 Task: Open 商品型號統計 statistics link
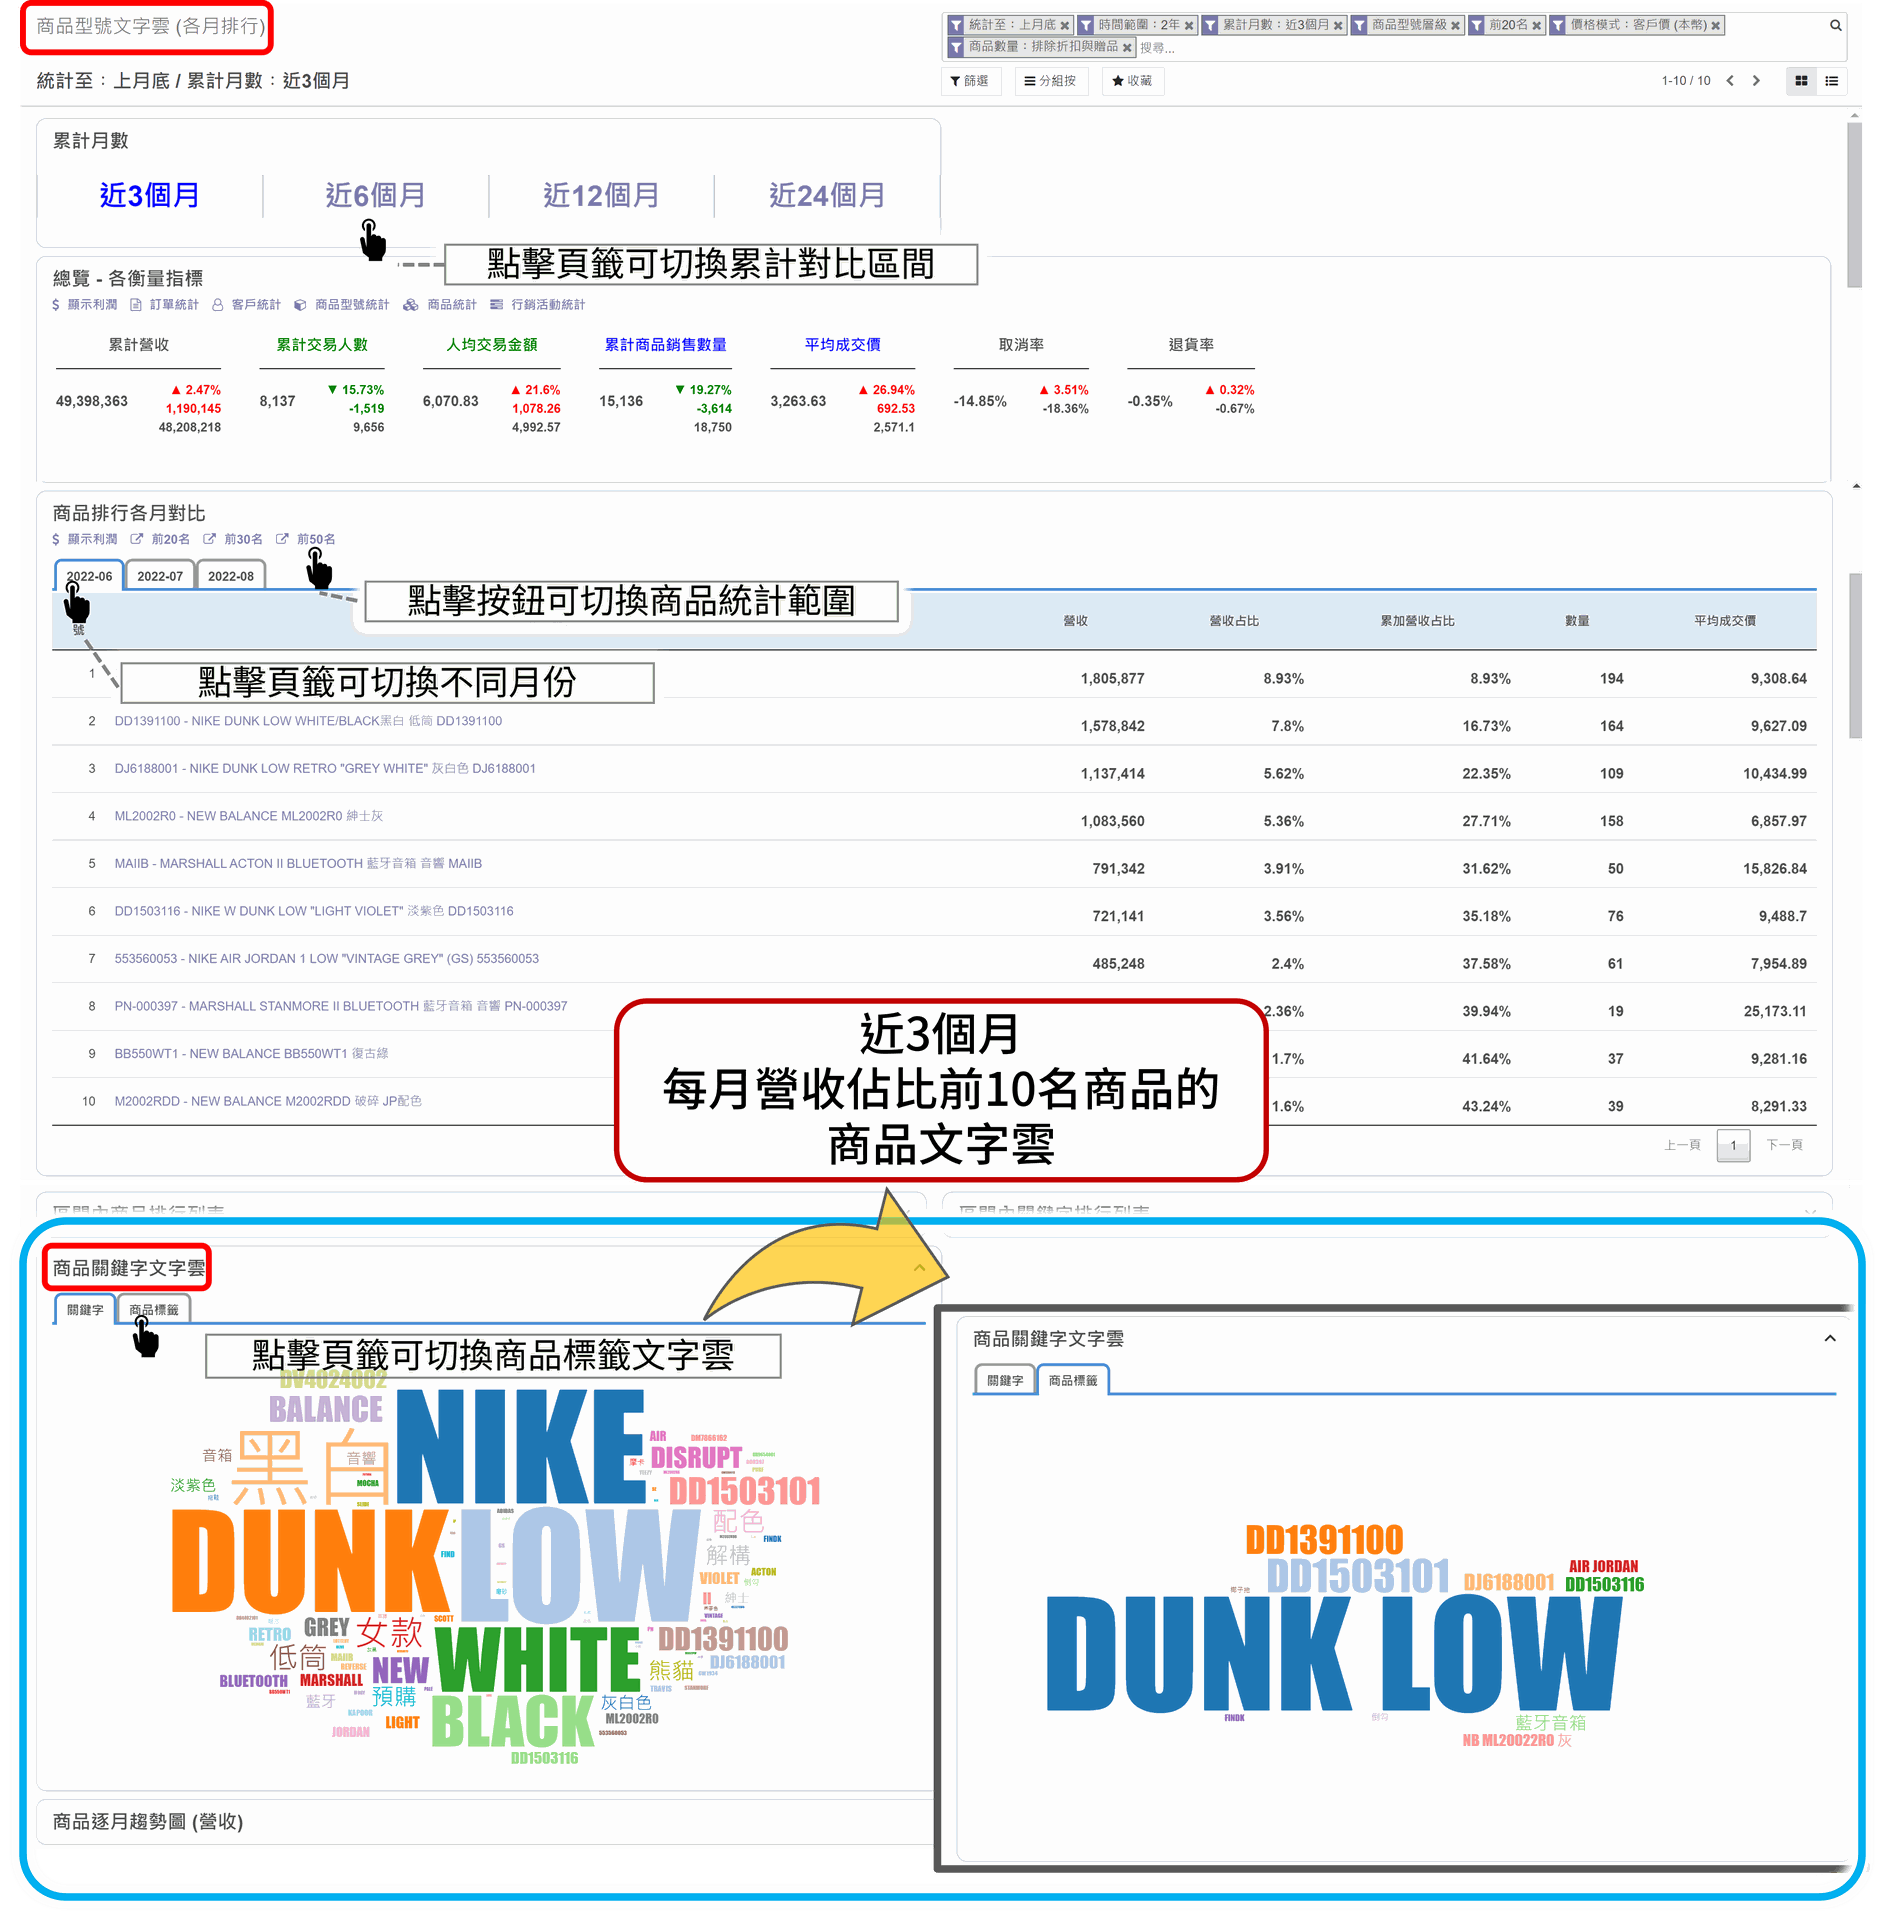[352, 305]
